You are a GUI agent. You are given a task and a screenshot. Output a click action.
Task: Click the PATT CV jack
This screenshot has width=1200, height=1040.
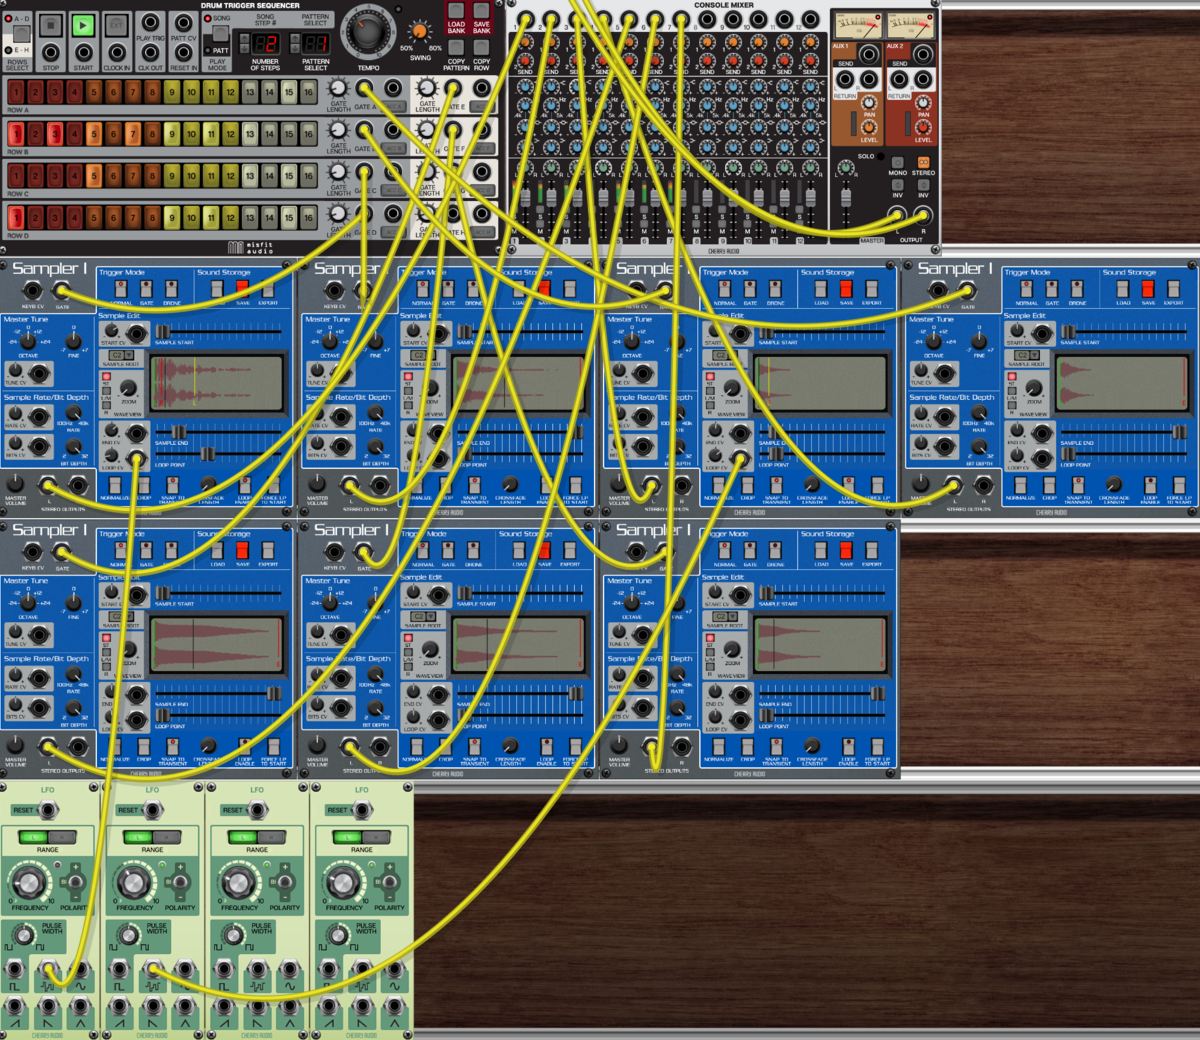(x=183, y=22)
